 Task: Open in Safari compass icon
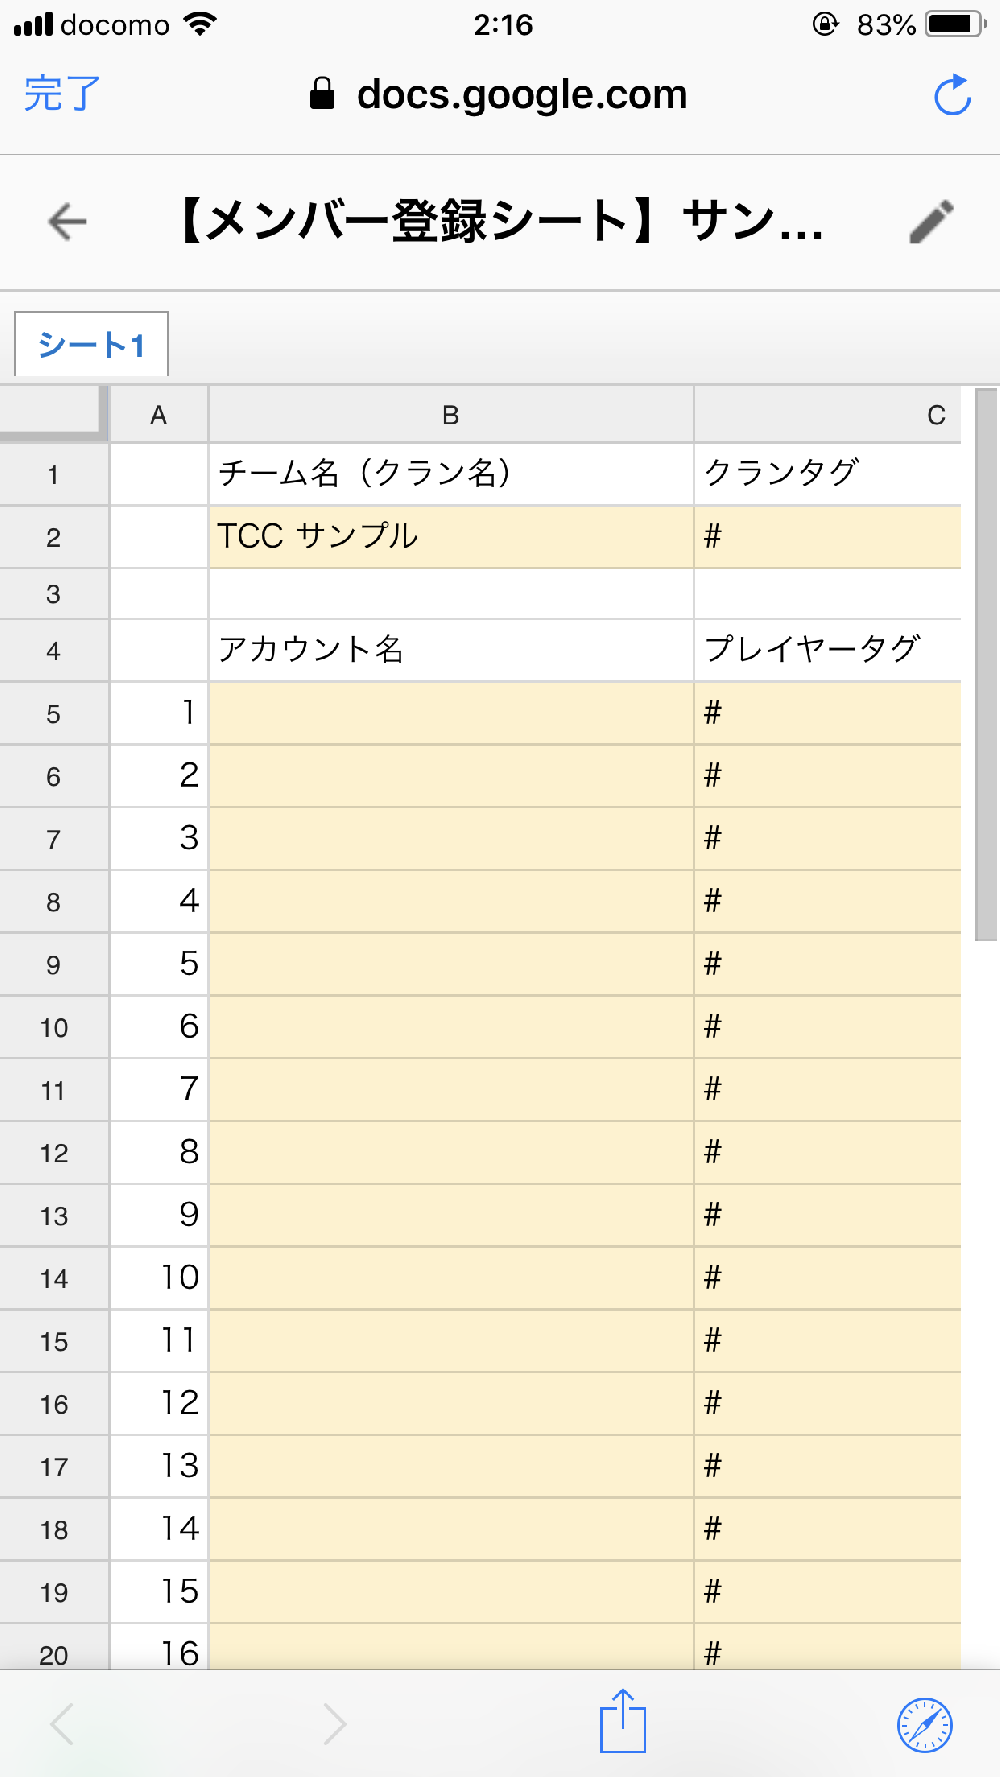[x=925, y=1725]
